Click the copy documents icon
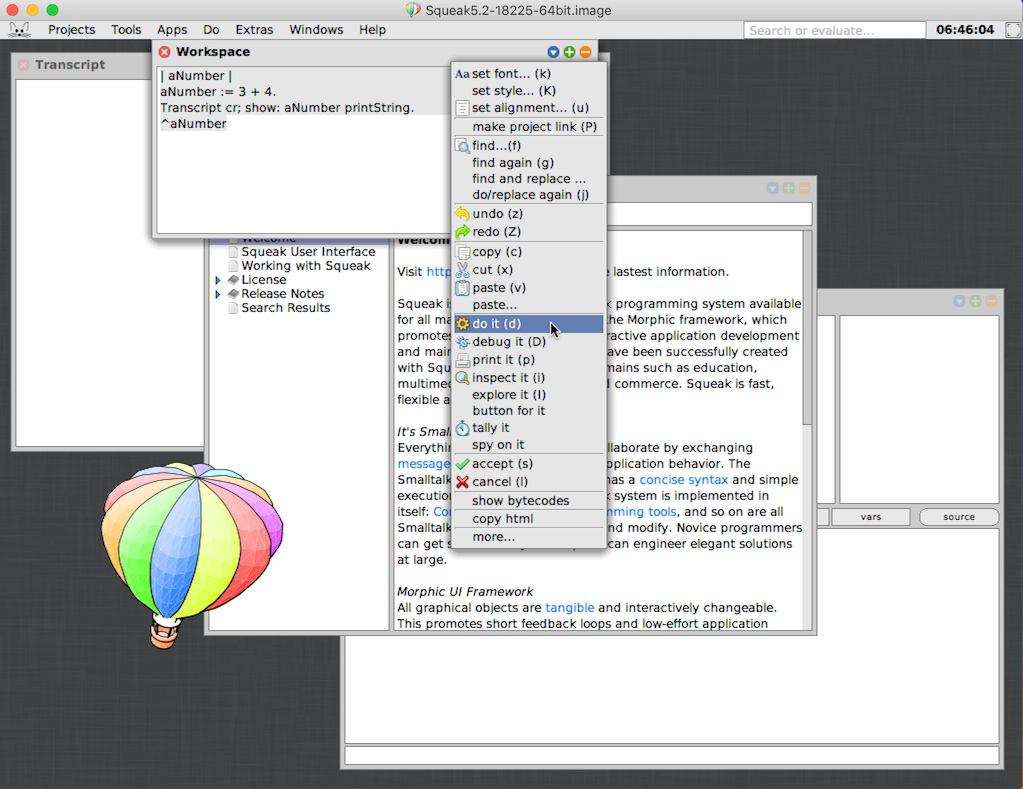Screen dimensions: 1023x789 tap(462, 252)
